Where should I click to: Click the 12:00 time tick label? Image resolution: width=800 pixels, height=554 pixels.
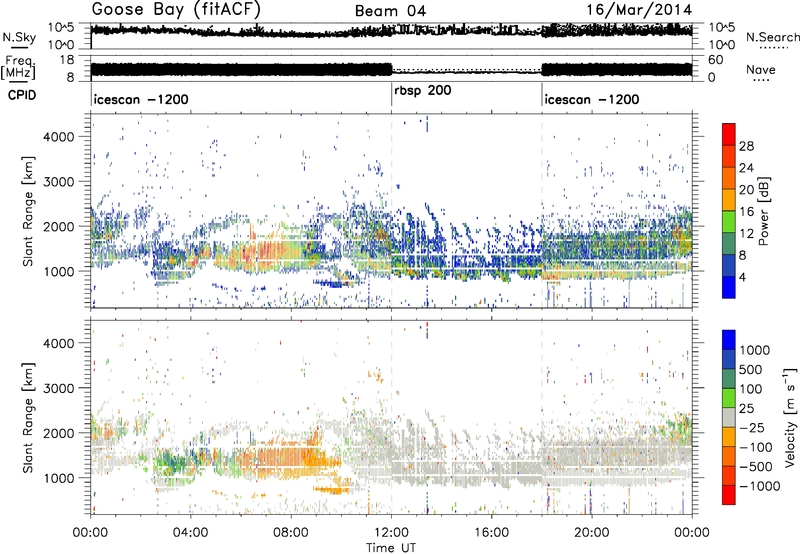coord(391,533)
